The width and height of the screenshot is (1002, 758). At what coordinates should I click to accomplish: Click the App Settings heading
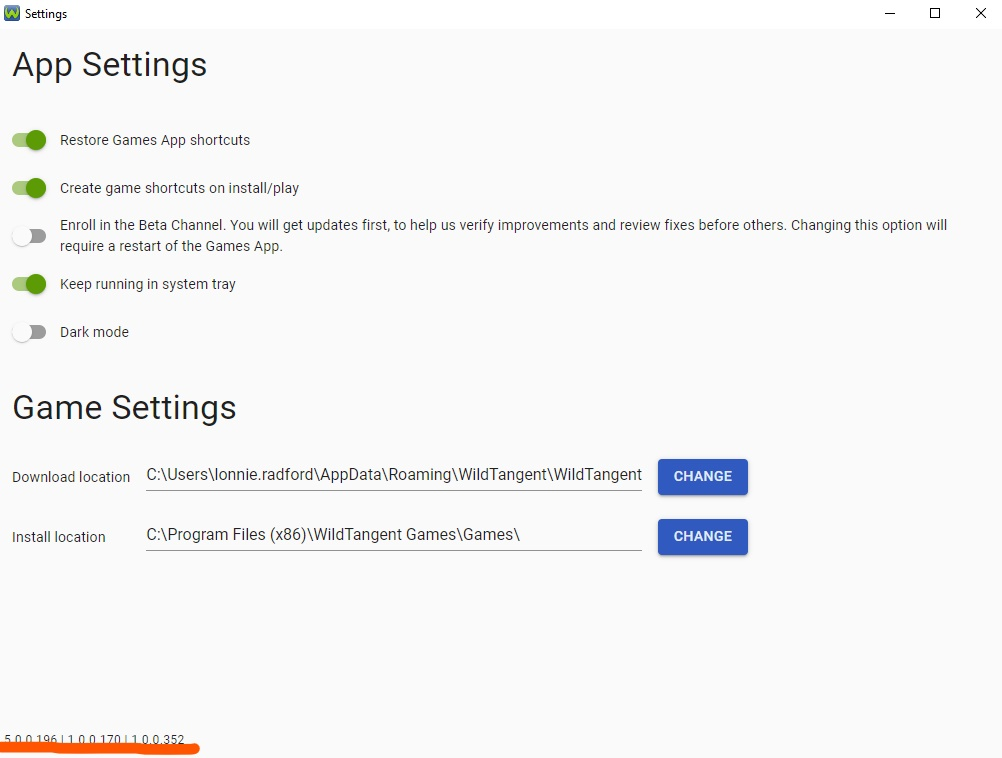point(110,65)
